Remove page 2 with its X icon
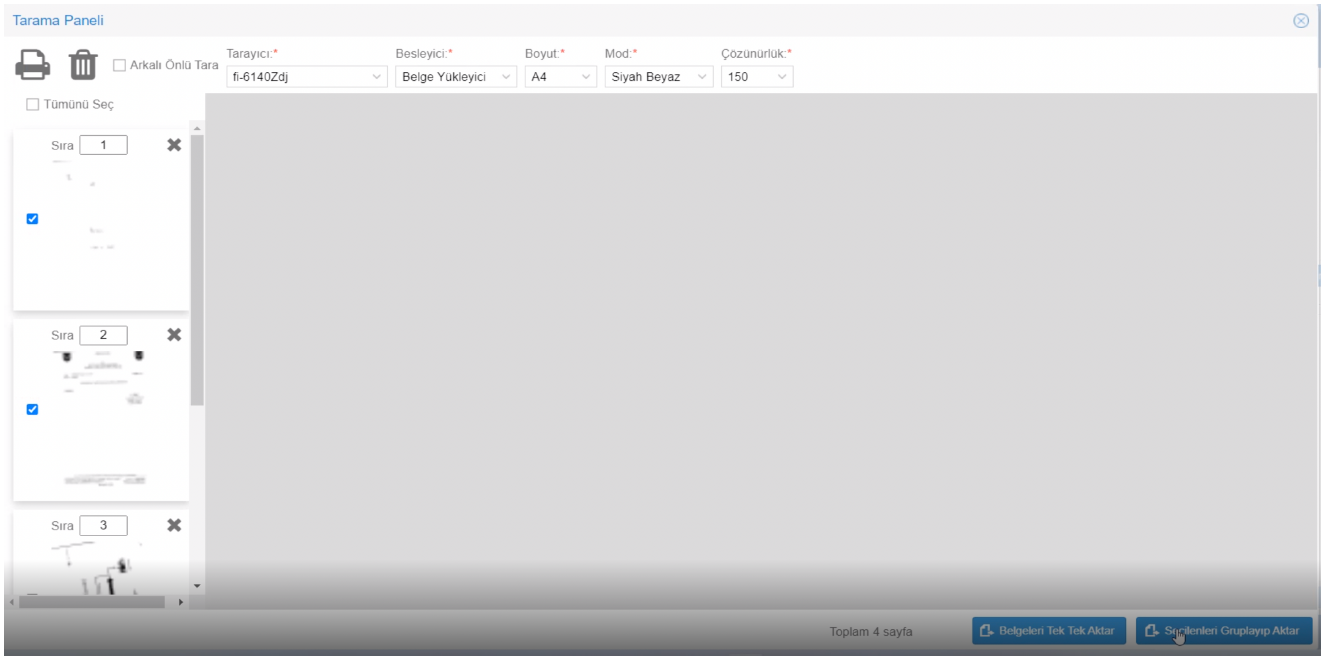Screen dimensions: 1328x668 click(x=173, y=335)
